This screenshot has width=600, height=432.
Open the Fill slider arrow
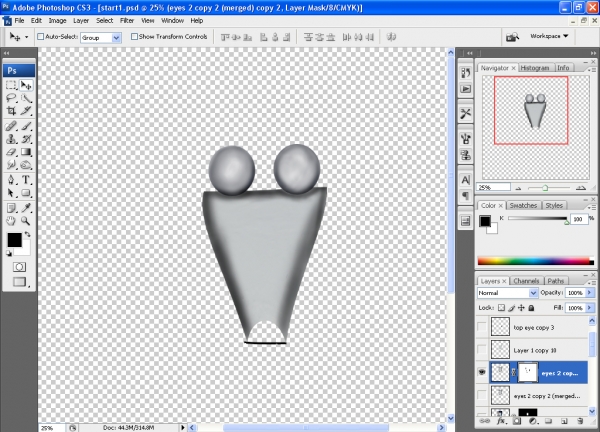pyautogui.click(x=590, y=308)
